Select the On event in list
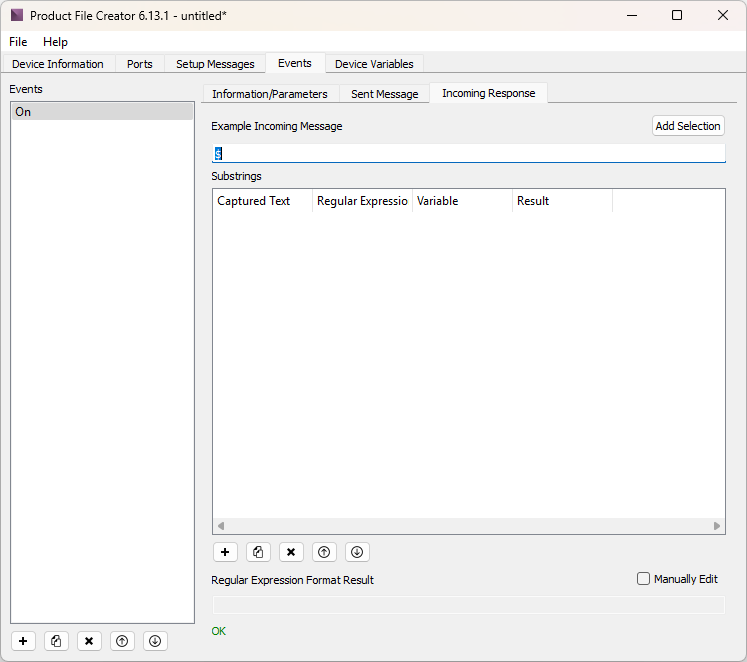This screenshot has width=747, height=662. [101, 112]
